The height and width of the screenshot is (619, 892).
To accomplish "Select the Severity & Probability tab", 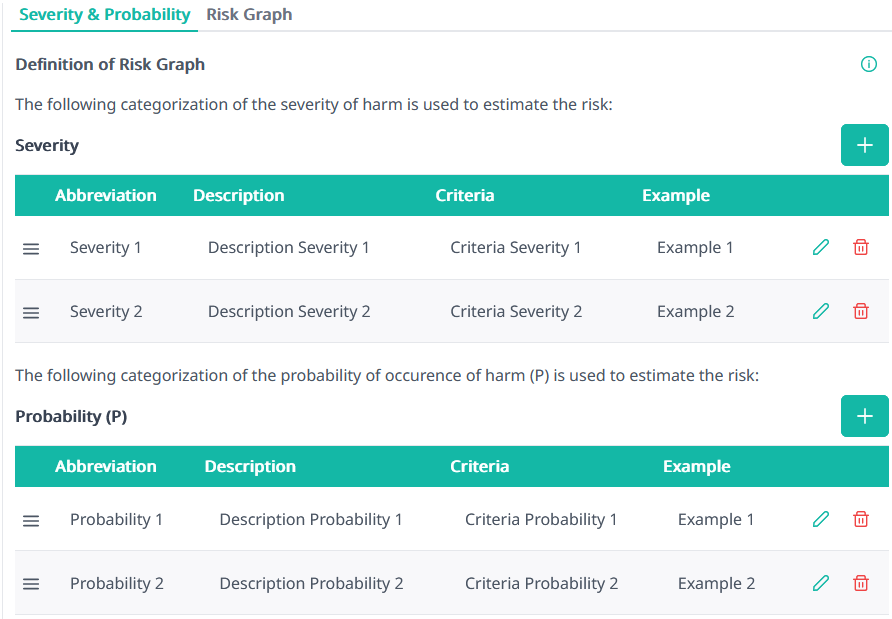I will click(104, 14).
